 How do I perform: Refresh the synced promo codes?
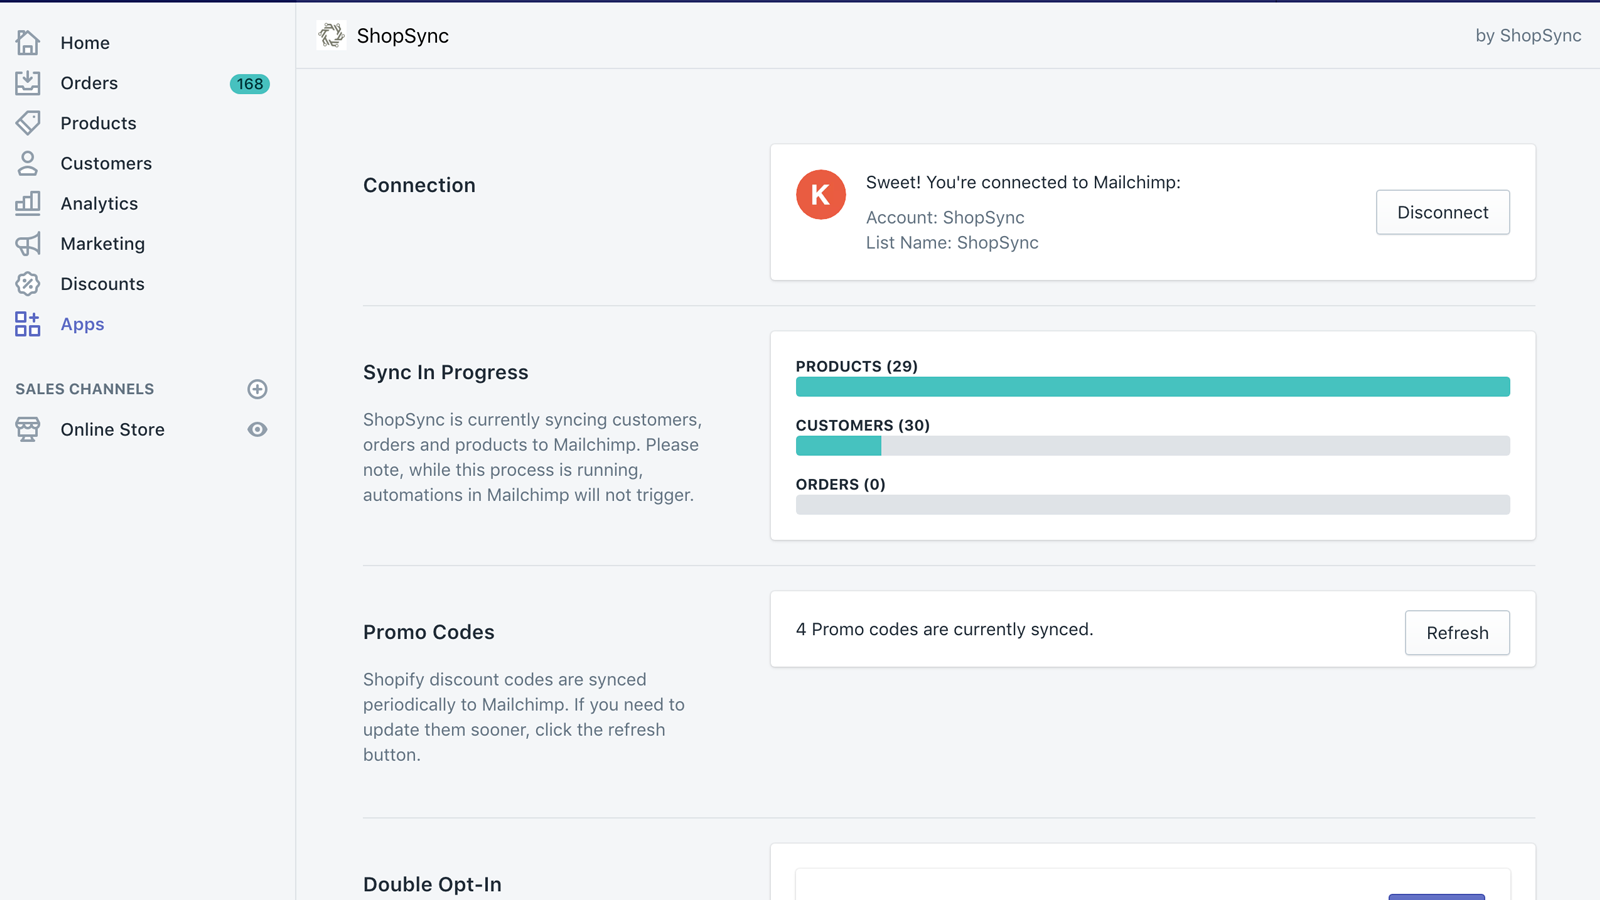coord(1457,633)
